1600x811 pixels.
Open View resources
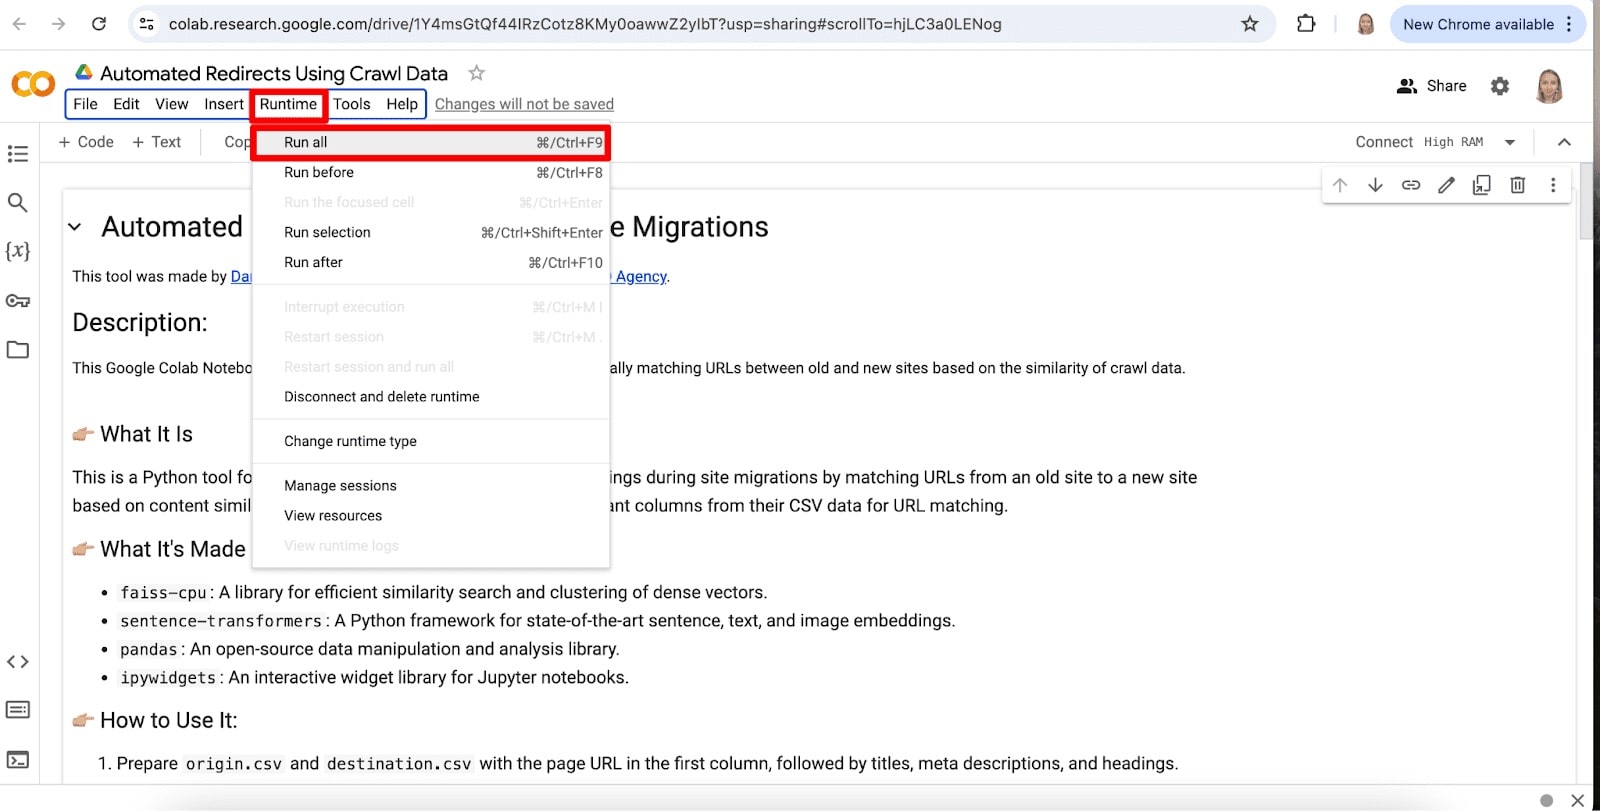point(430,516)
